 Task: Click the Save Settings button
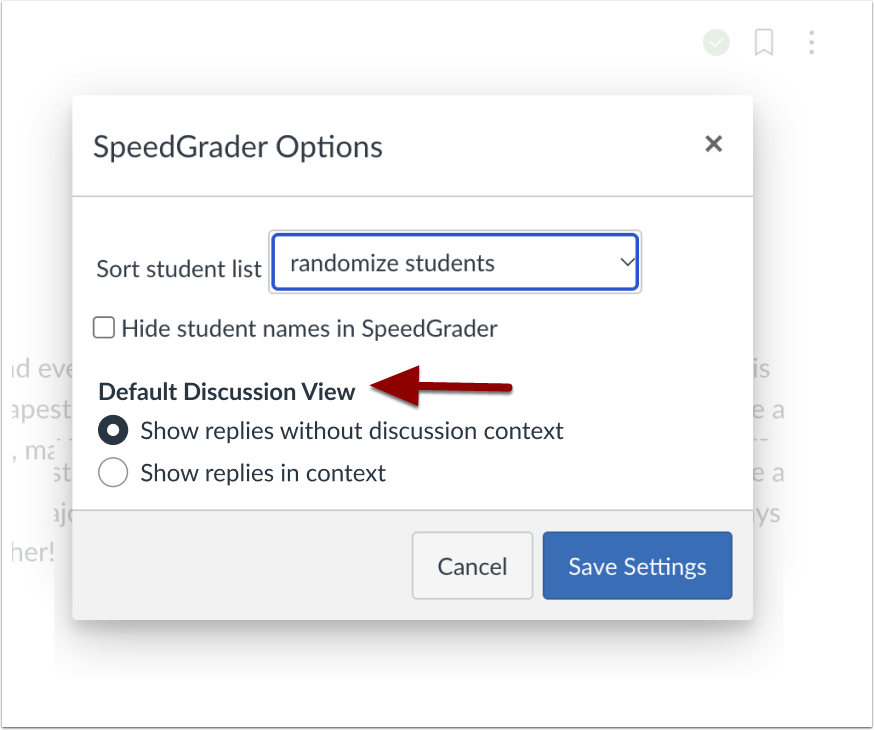(638, 566)
